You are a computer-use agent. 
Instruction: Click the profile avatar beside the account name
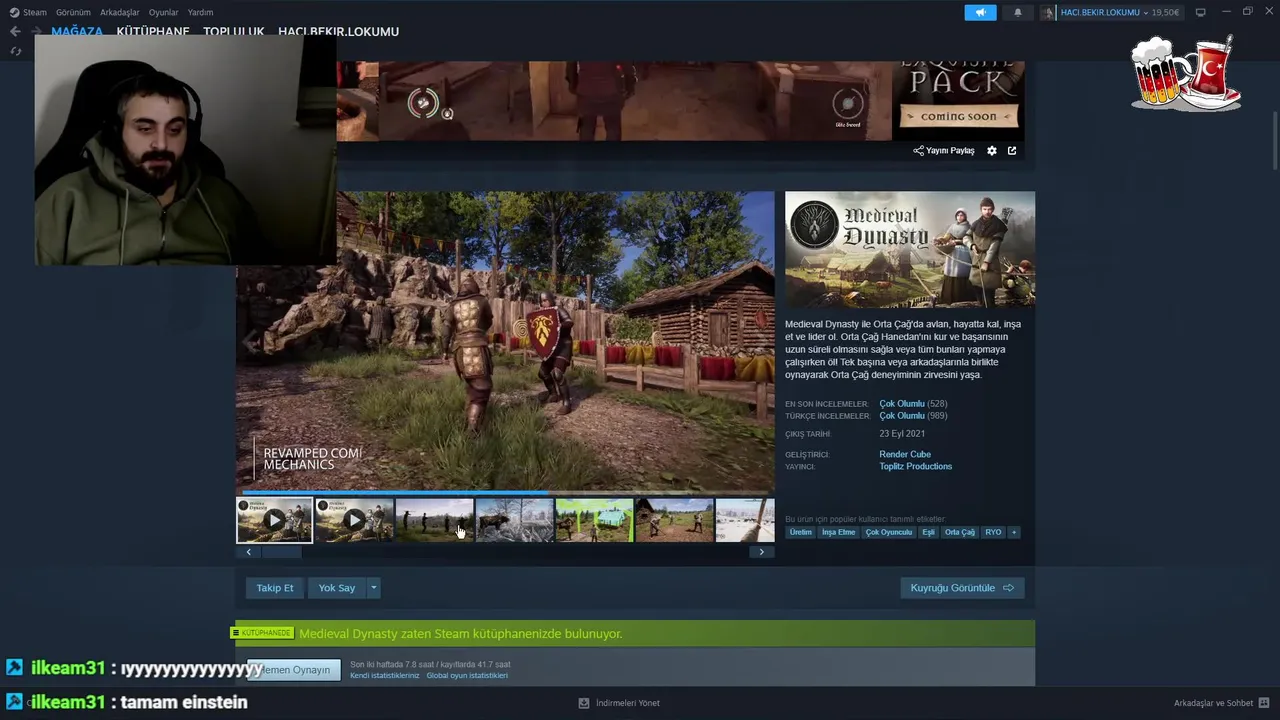click(1048, 12)
